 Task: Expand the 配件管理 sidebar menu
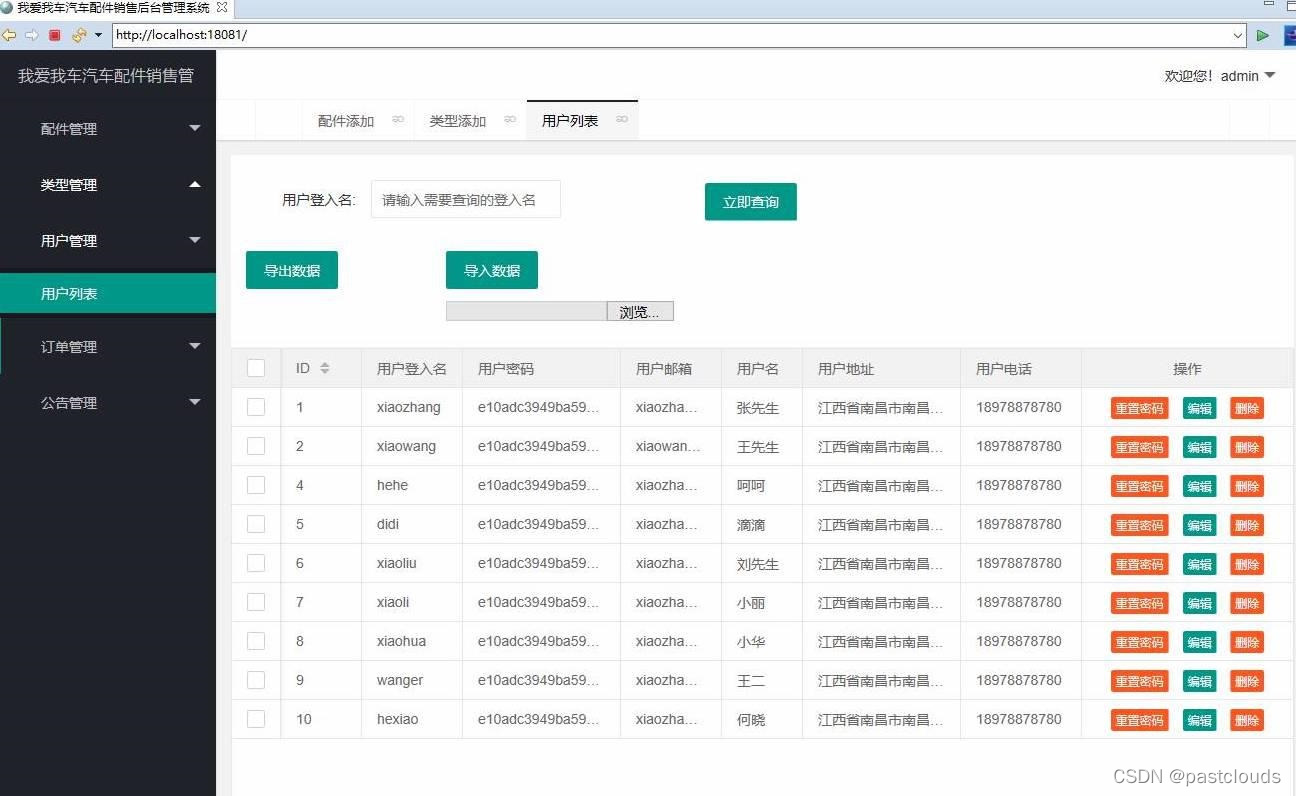[108, 128]
